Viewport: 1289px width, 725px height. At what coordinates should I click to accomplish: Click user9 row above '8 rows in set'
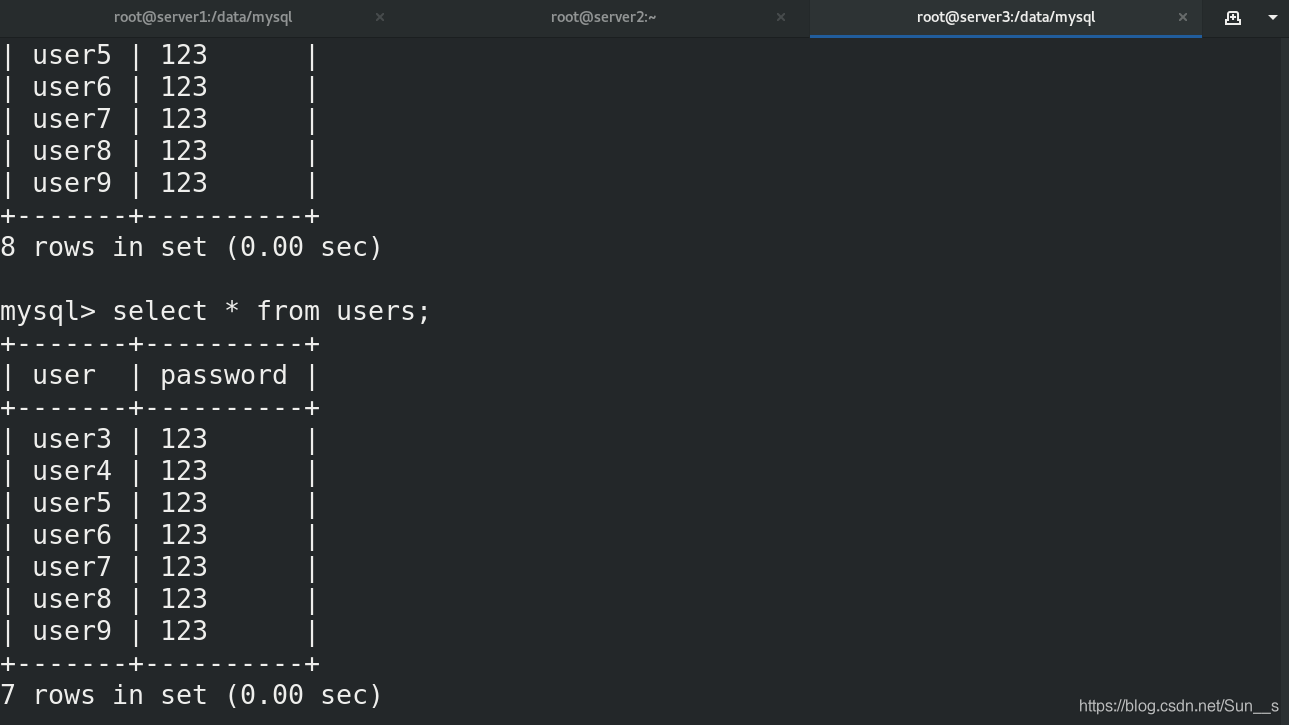click(160, 183)
